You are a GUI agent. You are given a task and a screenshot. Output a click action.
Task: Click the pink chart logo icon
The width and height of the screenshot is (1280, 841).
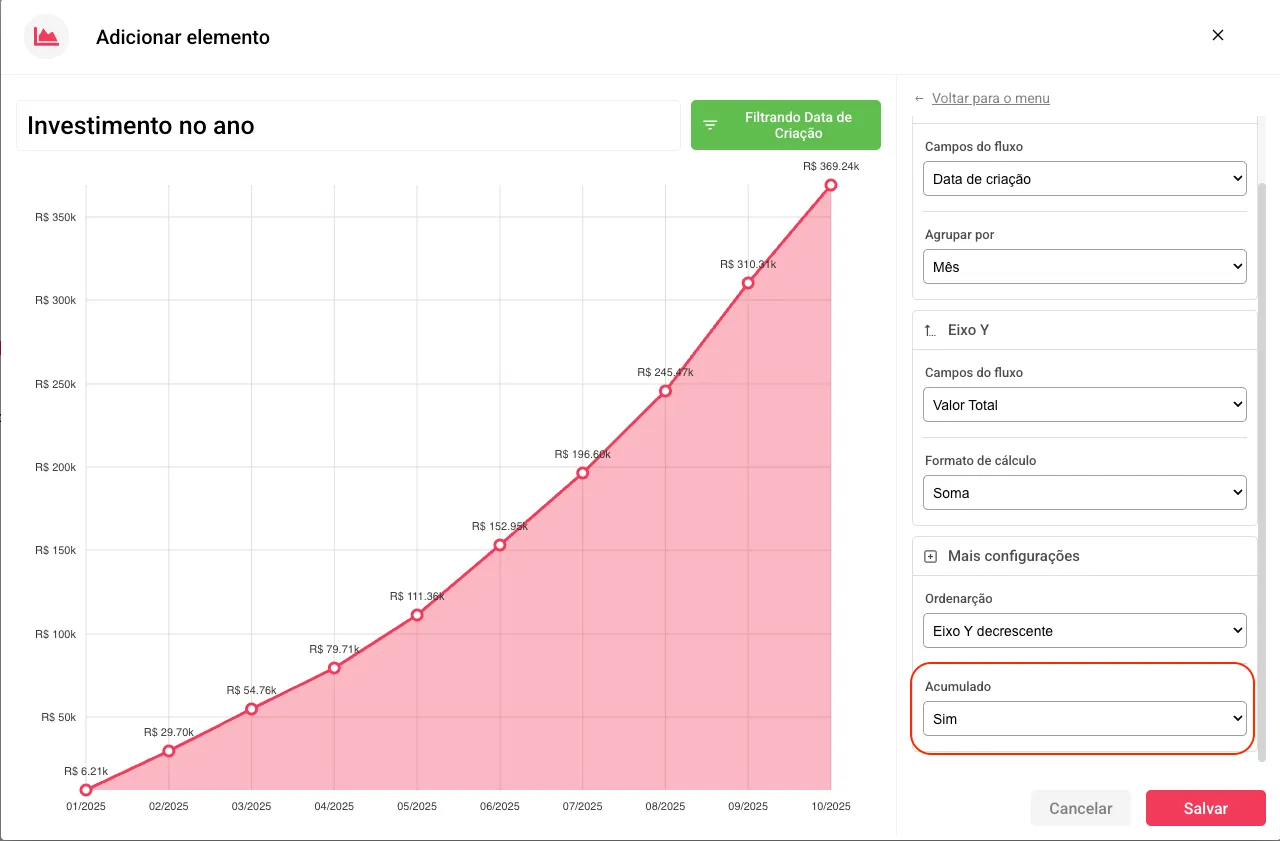(x=45, y=36)
